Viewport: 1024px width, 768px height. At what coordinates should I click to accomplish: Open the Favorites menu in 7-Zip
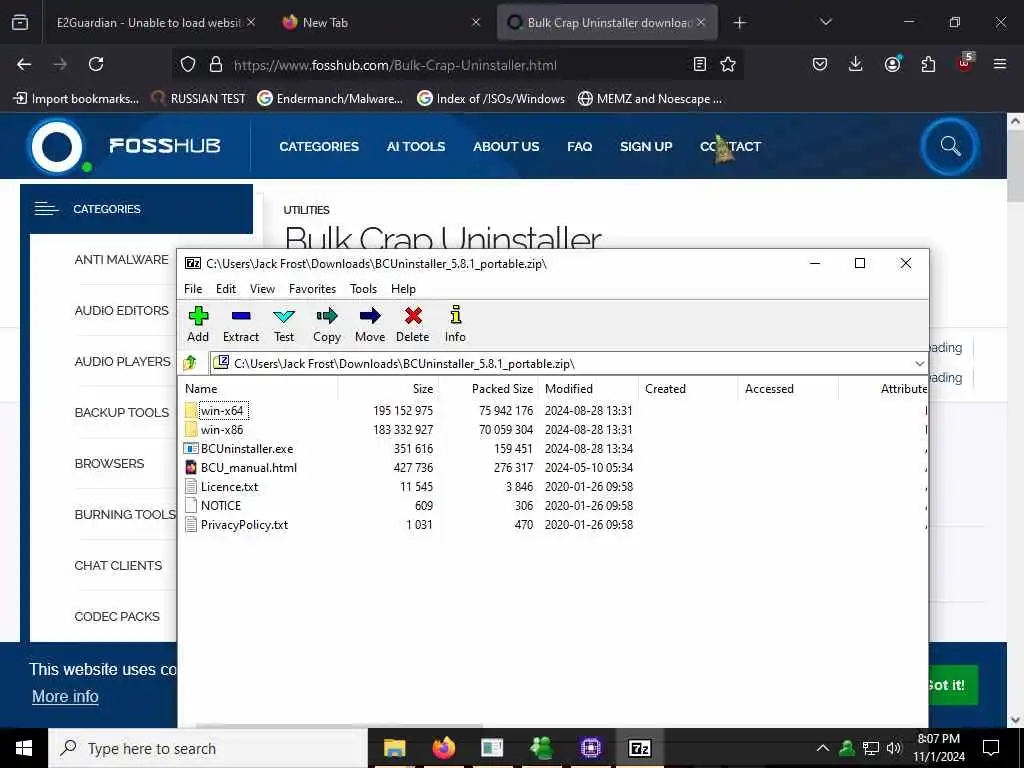tap(312, 289)
